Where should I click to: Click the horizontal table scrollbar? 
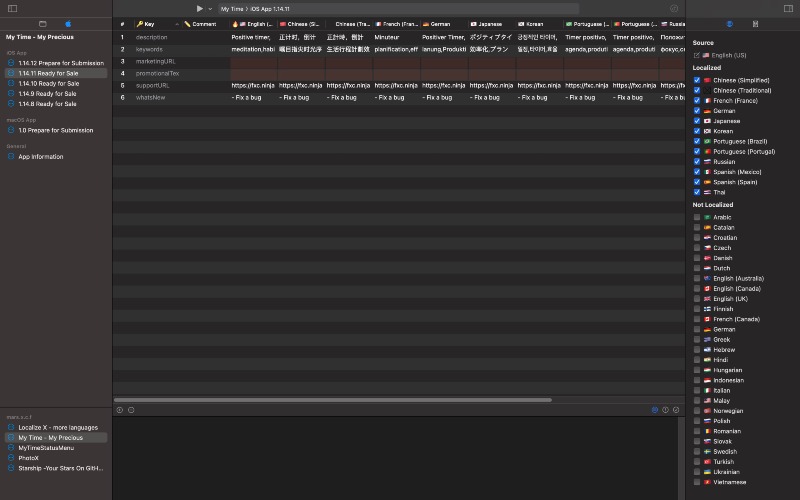click(x=333, y=400)
